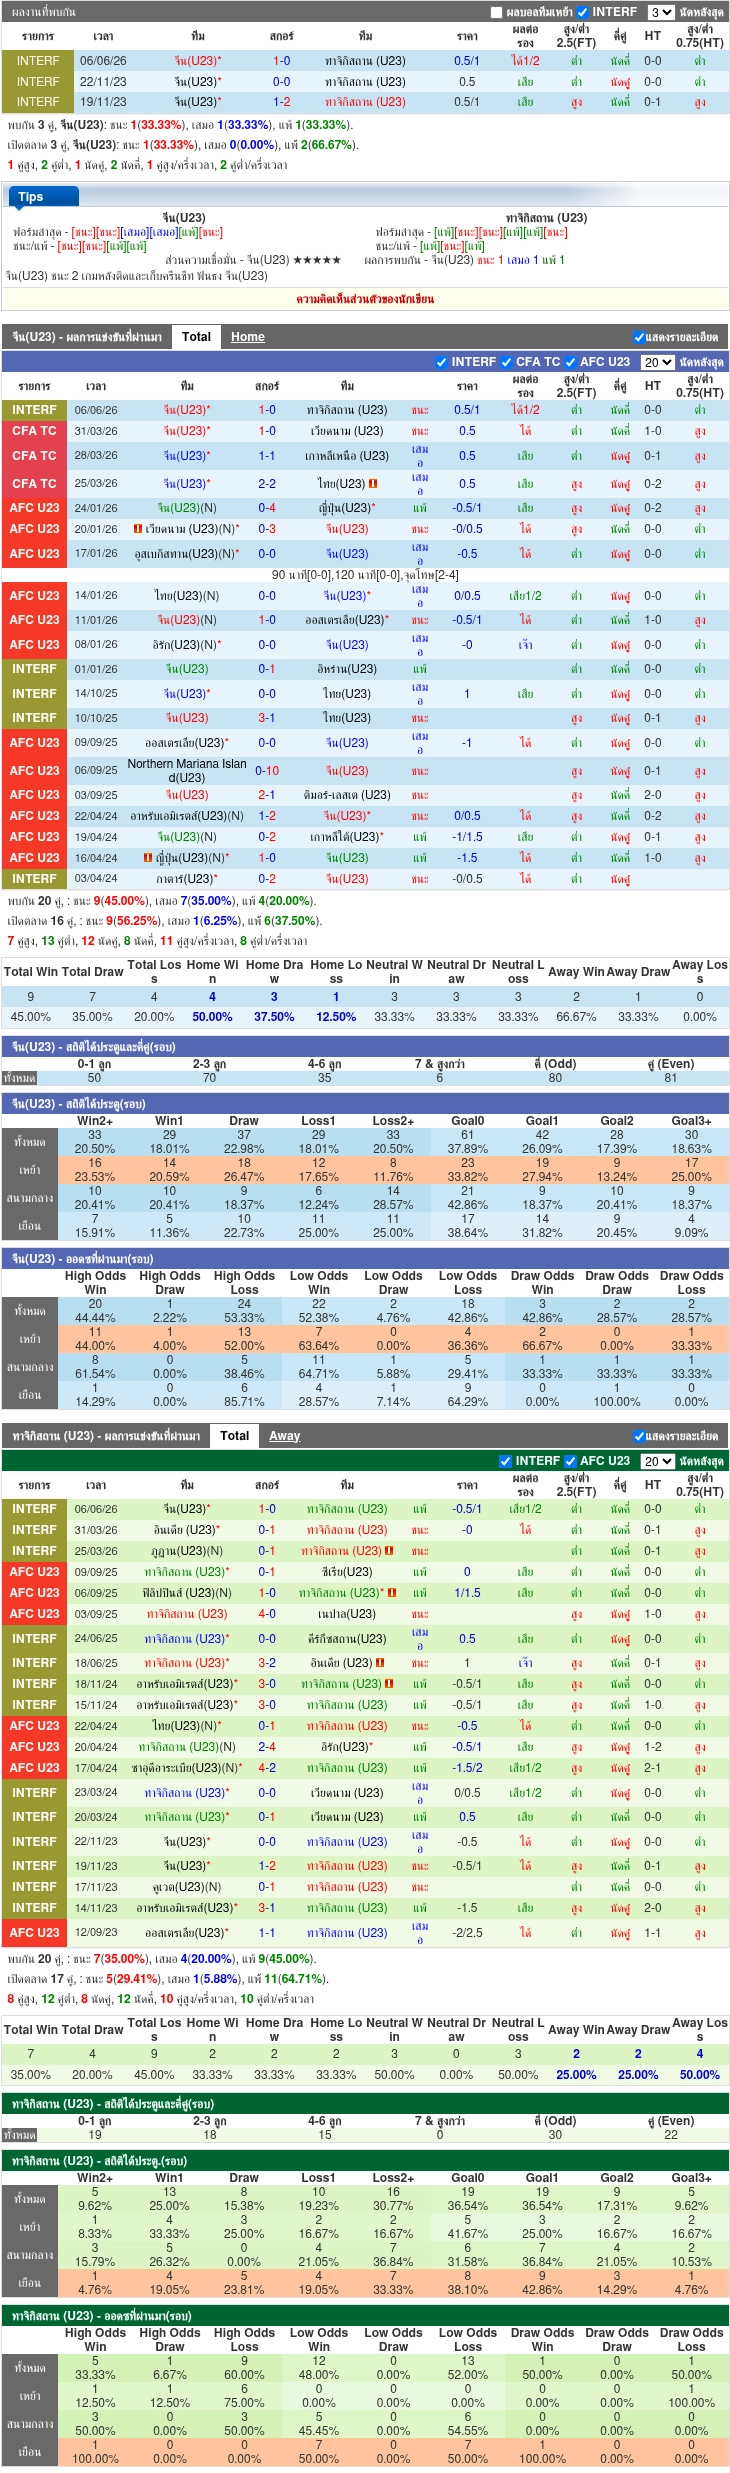Click the 90 นาที[0-0],120 นาที[0-0],จุดโทษ[2-4] note
The image size is (730, 2473).
coord(365,575)
